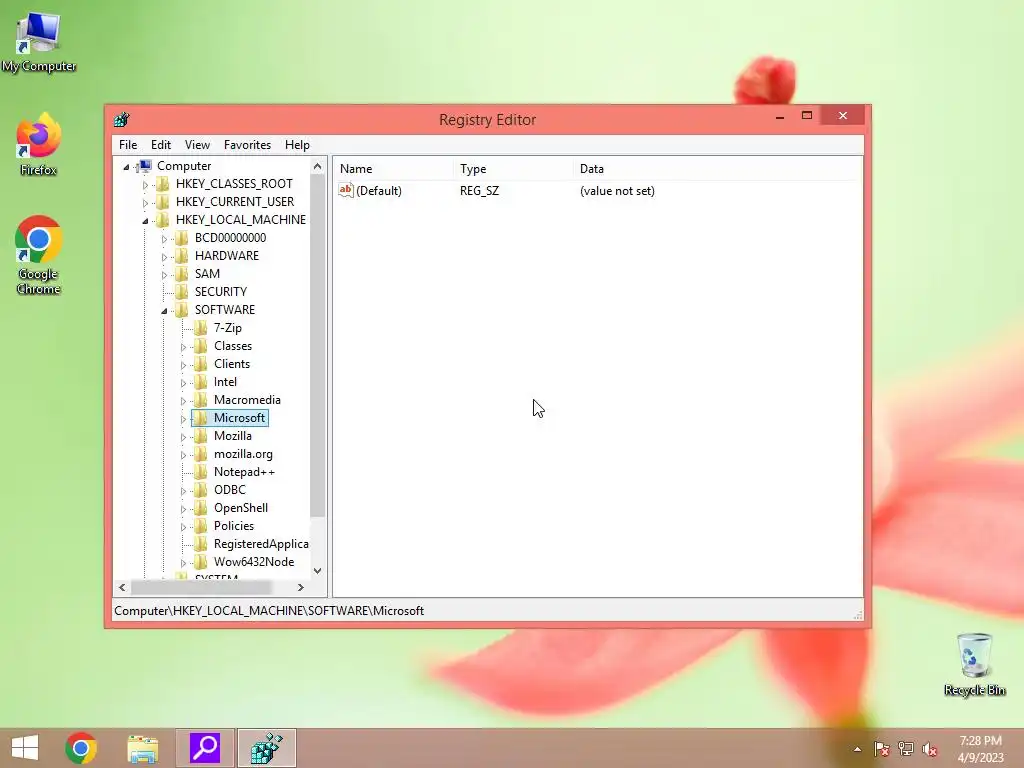Click the REG_SZ type cell
1024x768 pixels.
pyautogui.click(x=479, y=191)
